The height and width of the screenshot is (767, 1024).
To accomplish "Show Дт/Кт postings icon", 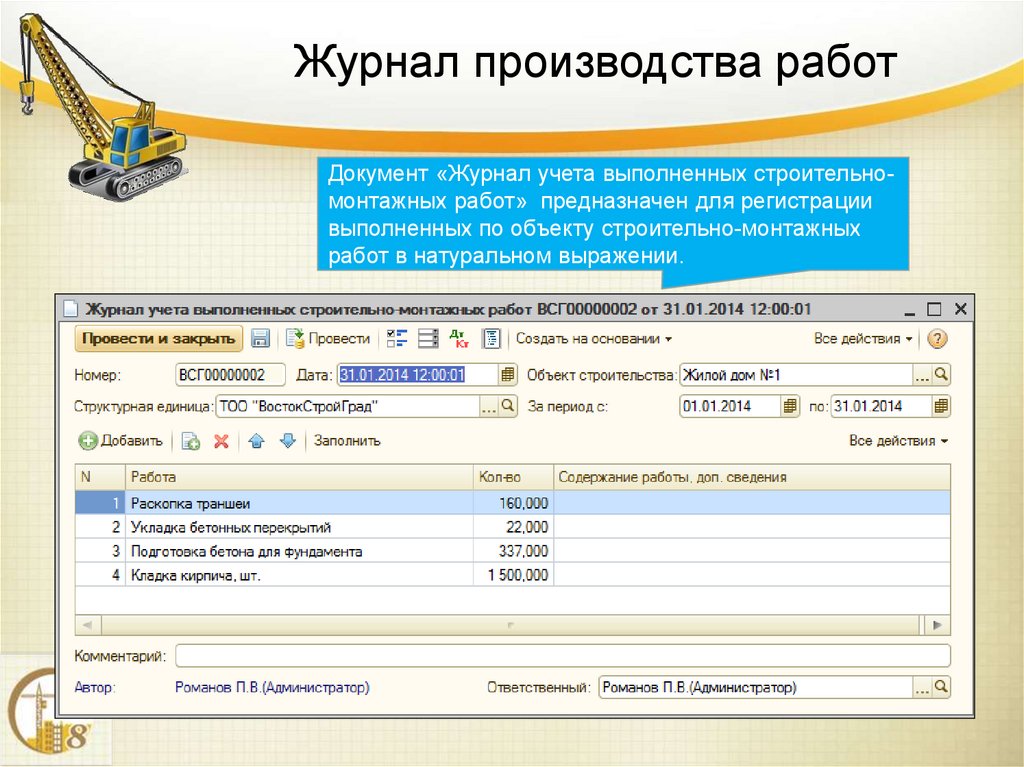I will 460,338.
